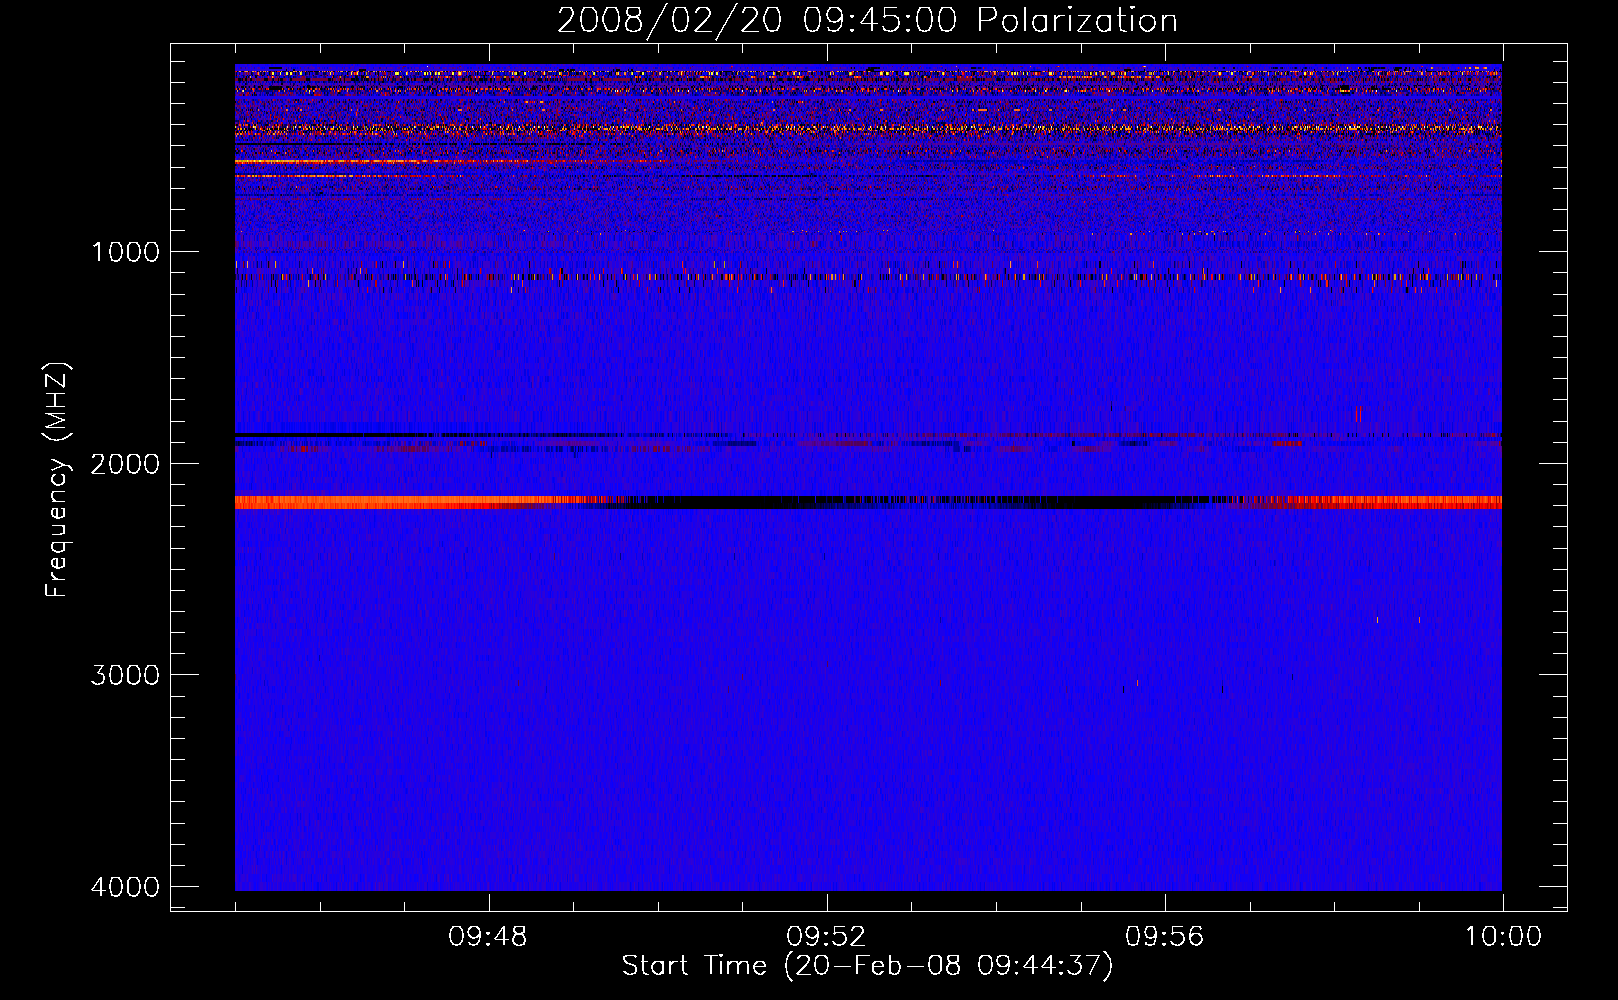This screenshot has width=1618, height=1000.
Task: Click the plain blue area at 3500 MHz mid-plot
Action: 868,780
